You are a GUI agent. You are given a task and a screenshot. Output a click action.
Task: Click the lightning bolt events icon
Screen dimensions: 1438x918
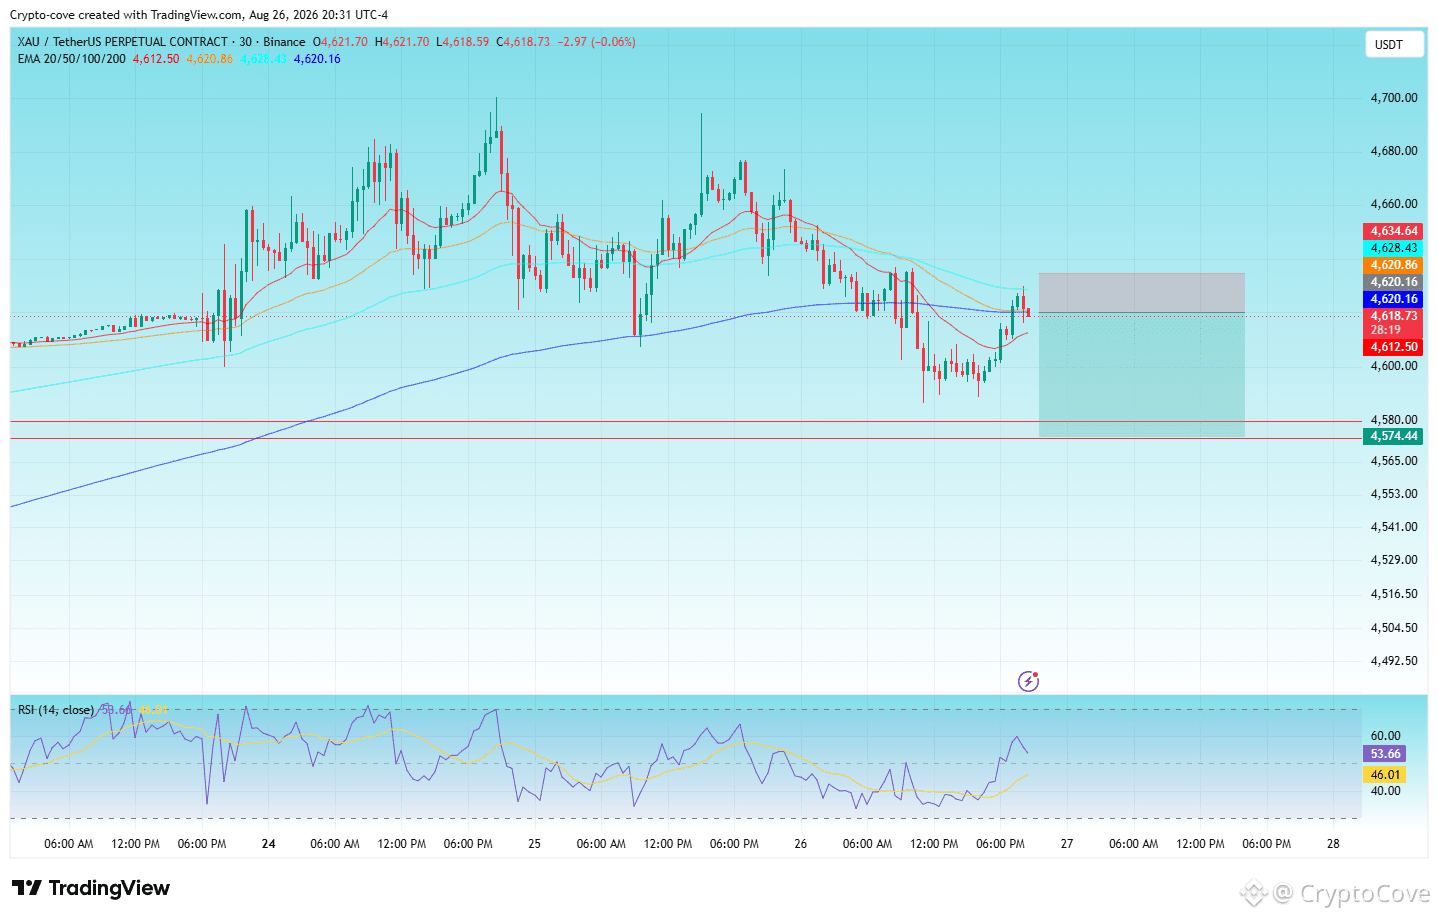(x=1028, y=681)
